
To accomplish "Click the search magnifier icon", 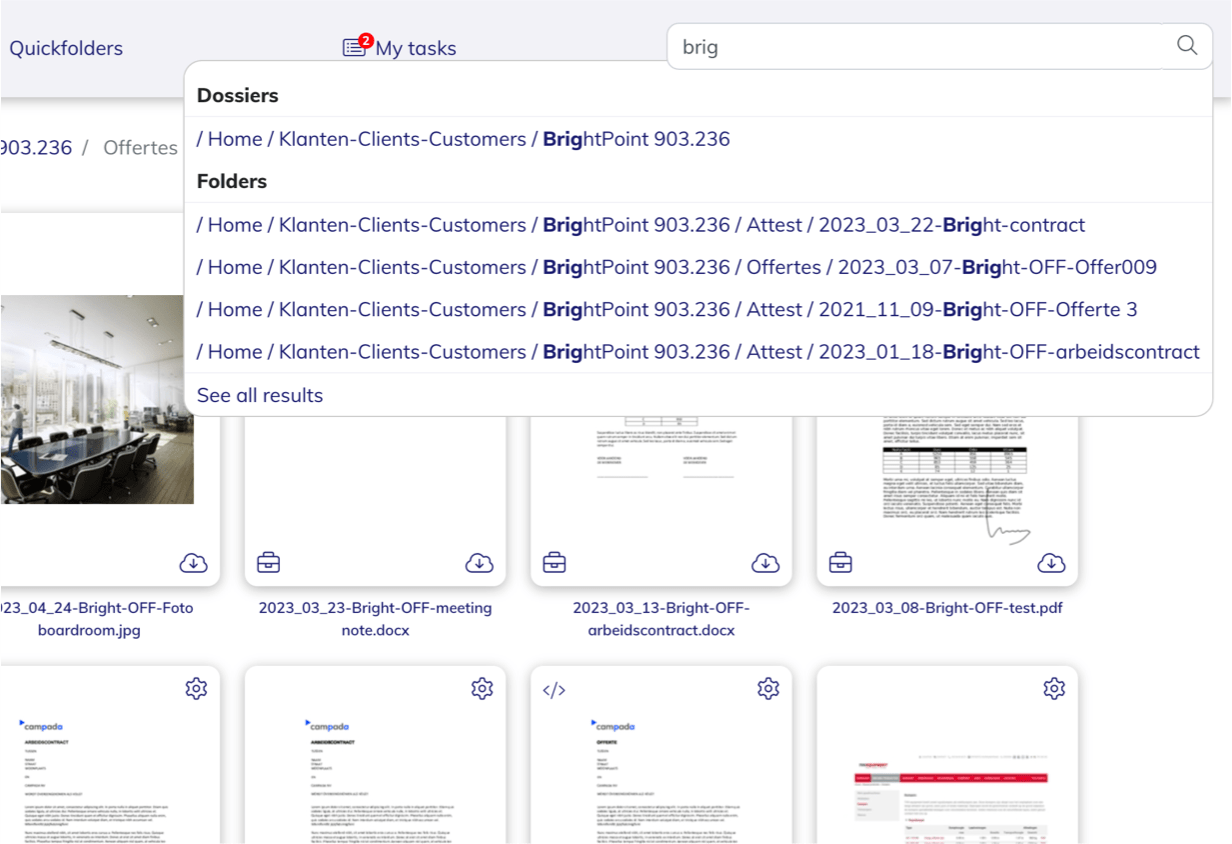I will [1186, 46].
